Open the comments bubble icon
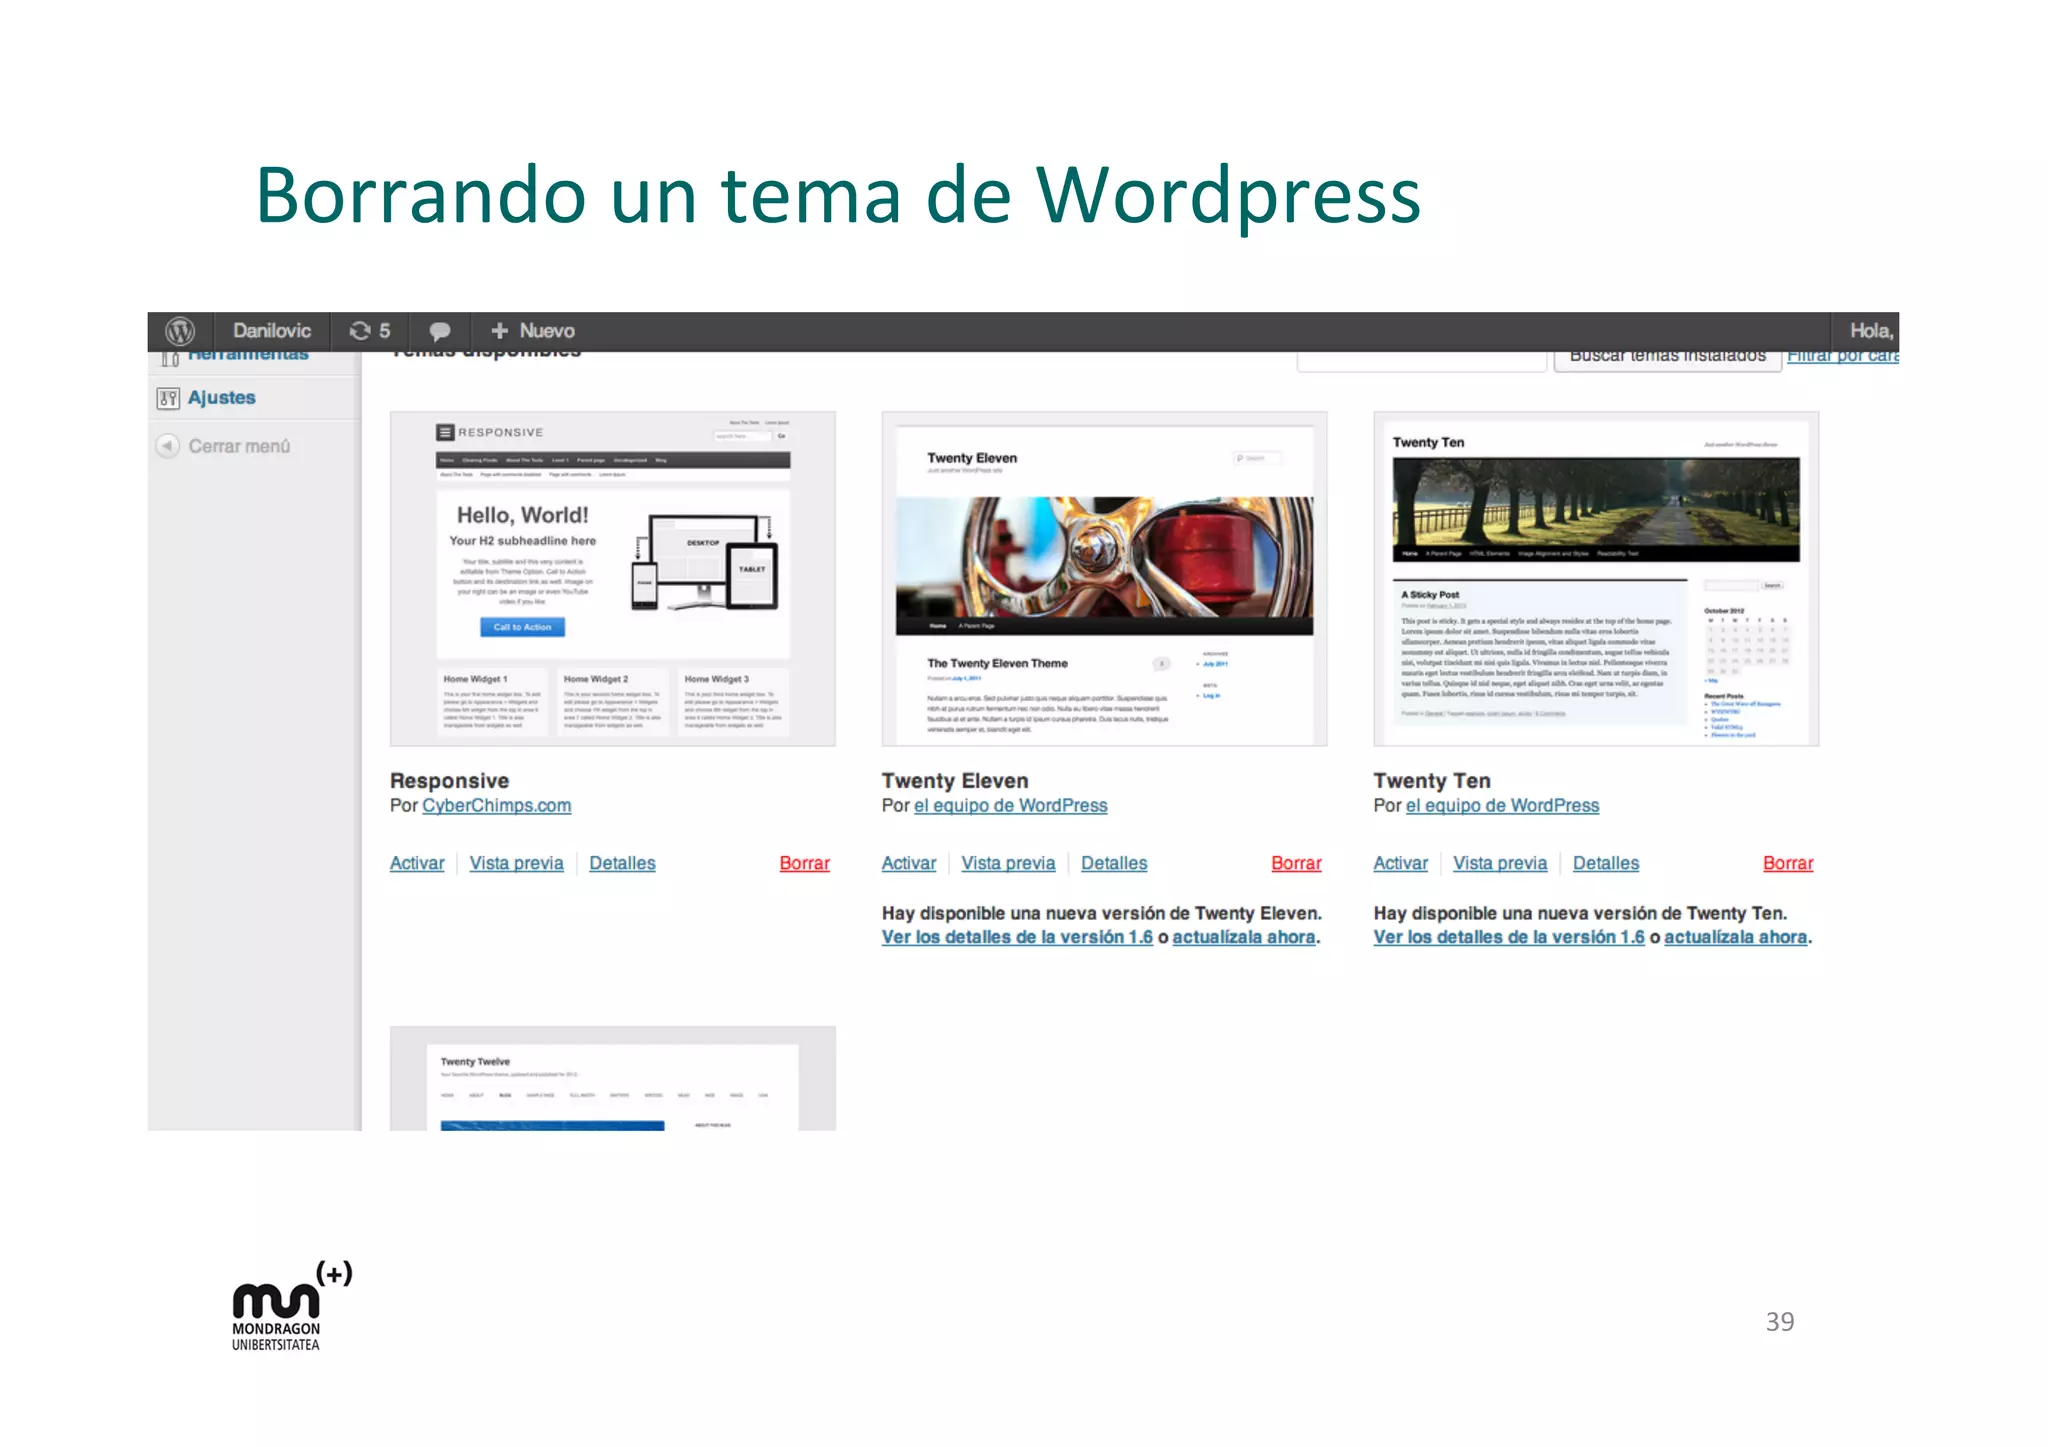2048x1447 pixels. pos(439,331)
